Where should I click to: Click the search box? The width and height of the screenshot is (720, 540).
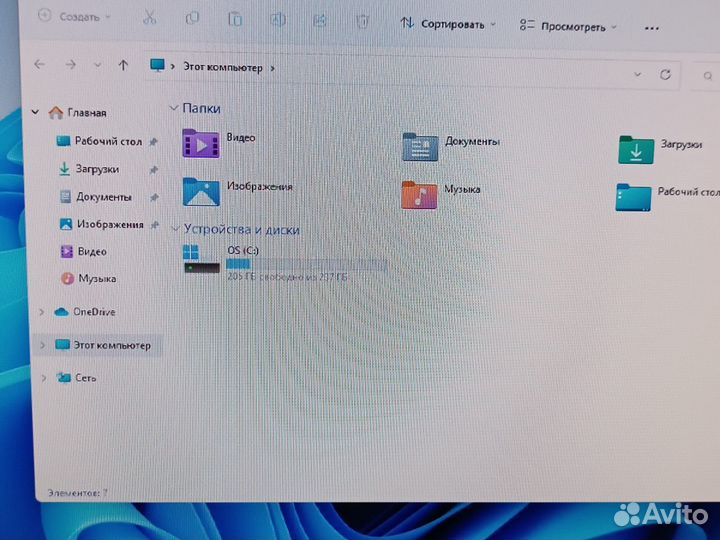tap(706, 76)
